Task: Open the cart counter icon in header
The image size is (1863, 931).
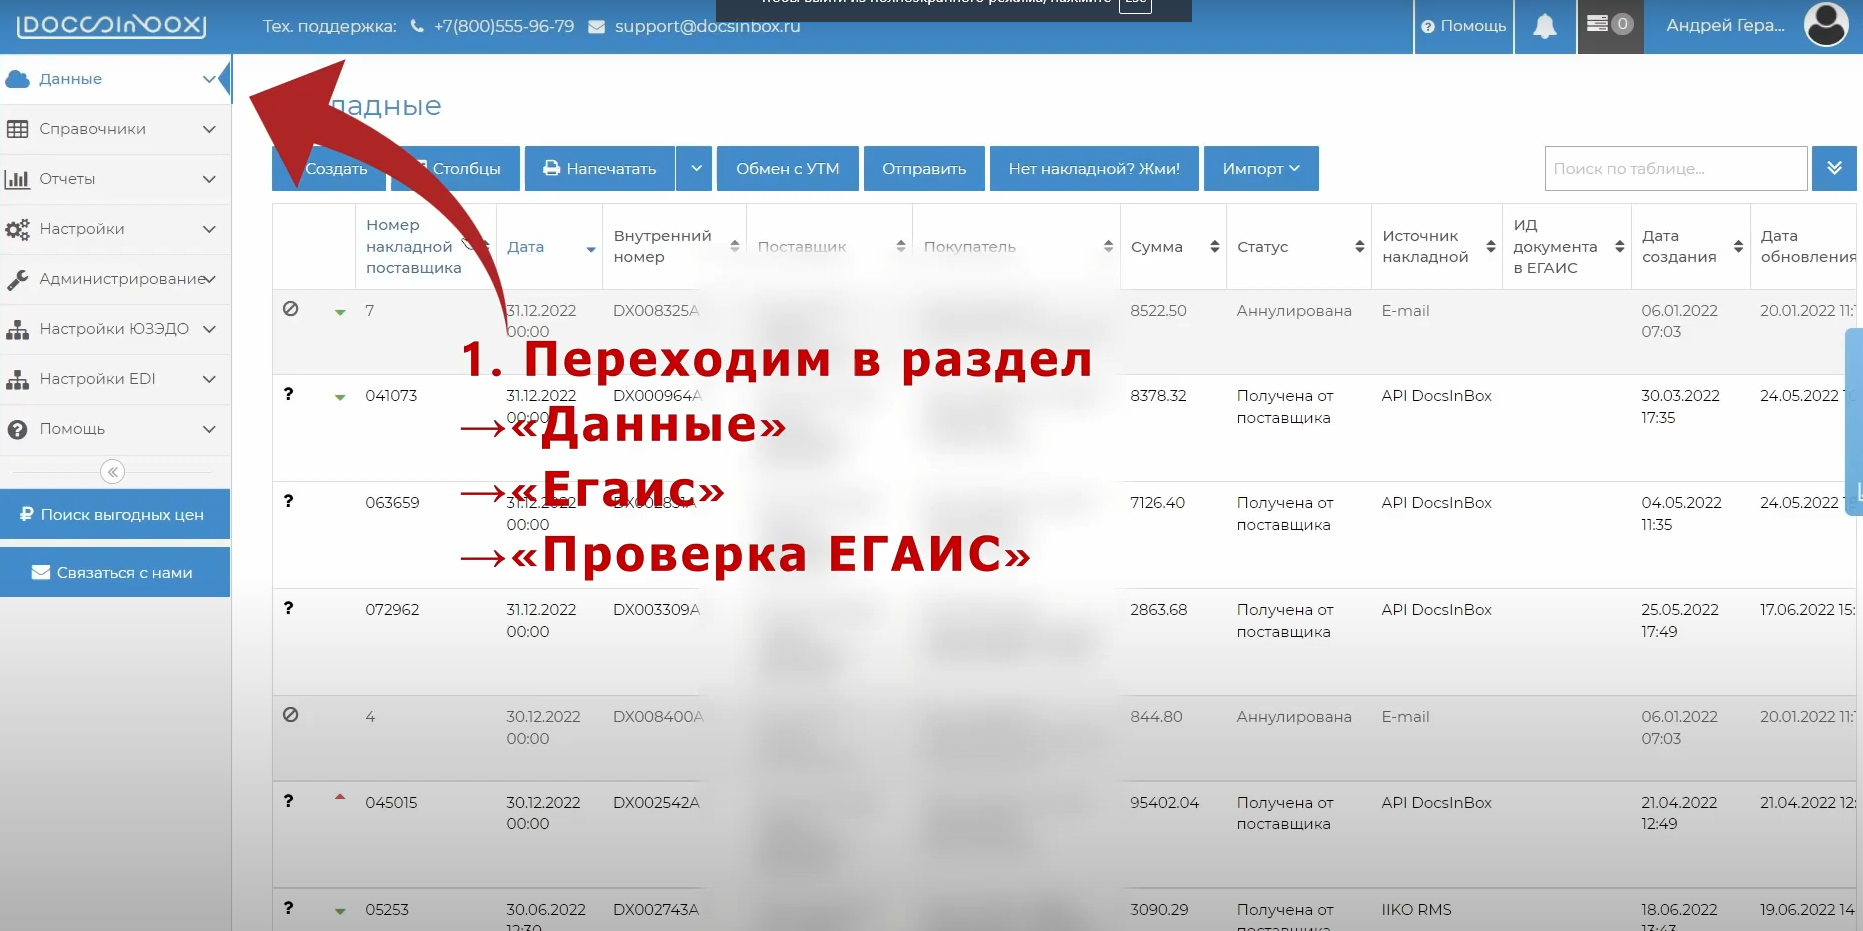Action: (1609, 25)
